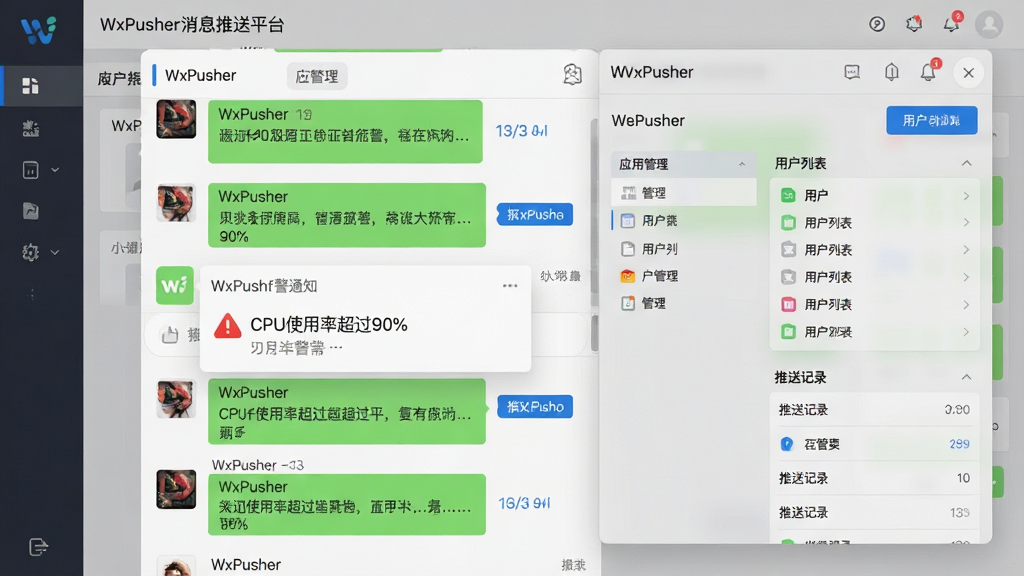Click the green W app icon beside the alert

pyautogui.click(x=174, y=285)
